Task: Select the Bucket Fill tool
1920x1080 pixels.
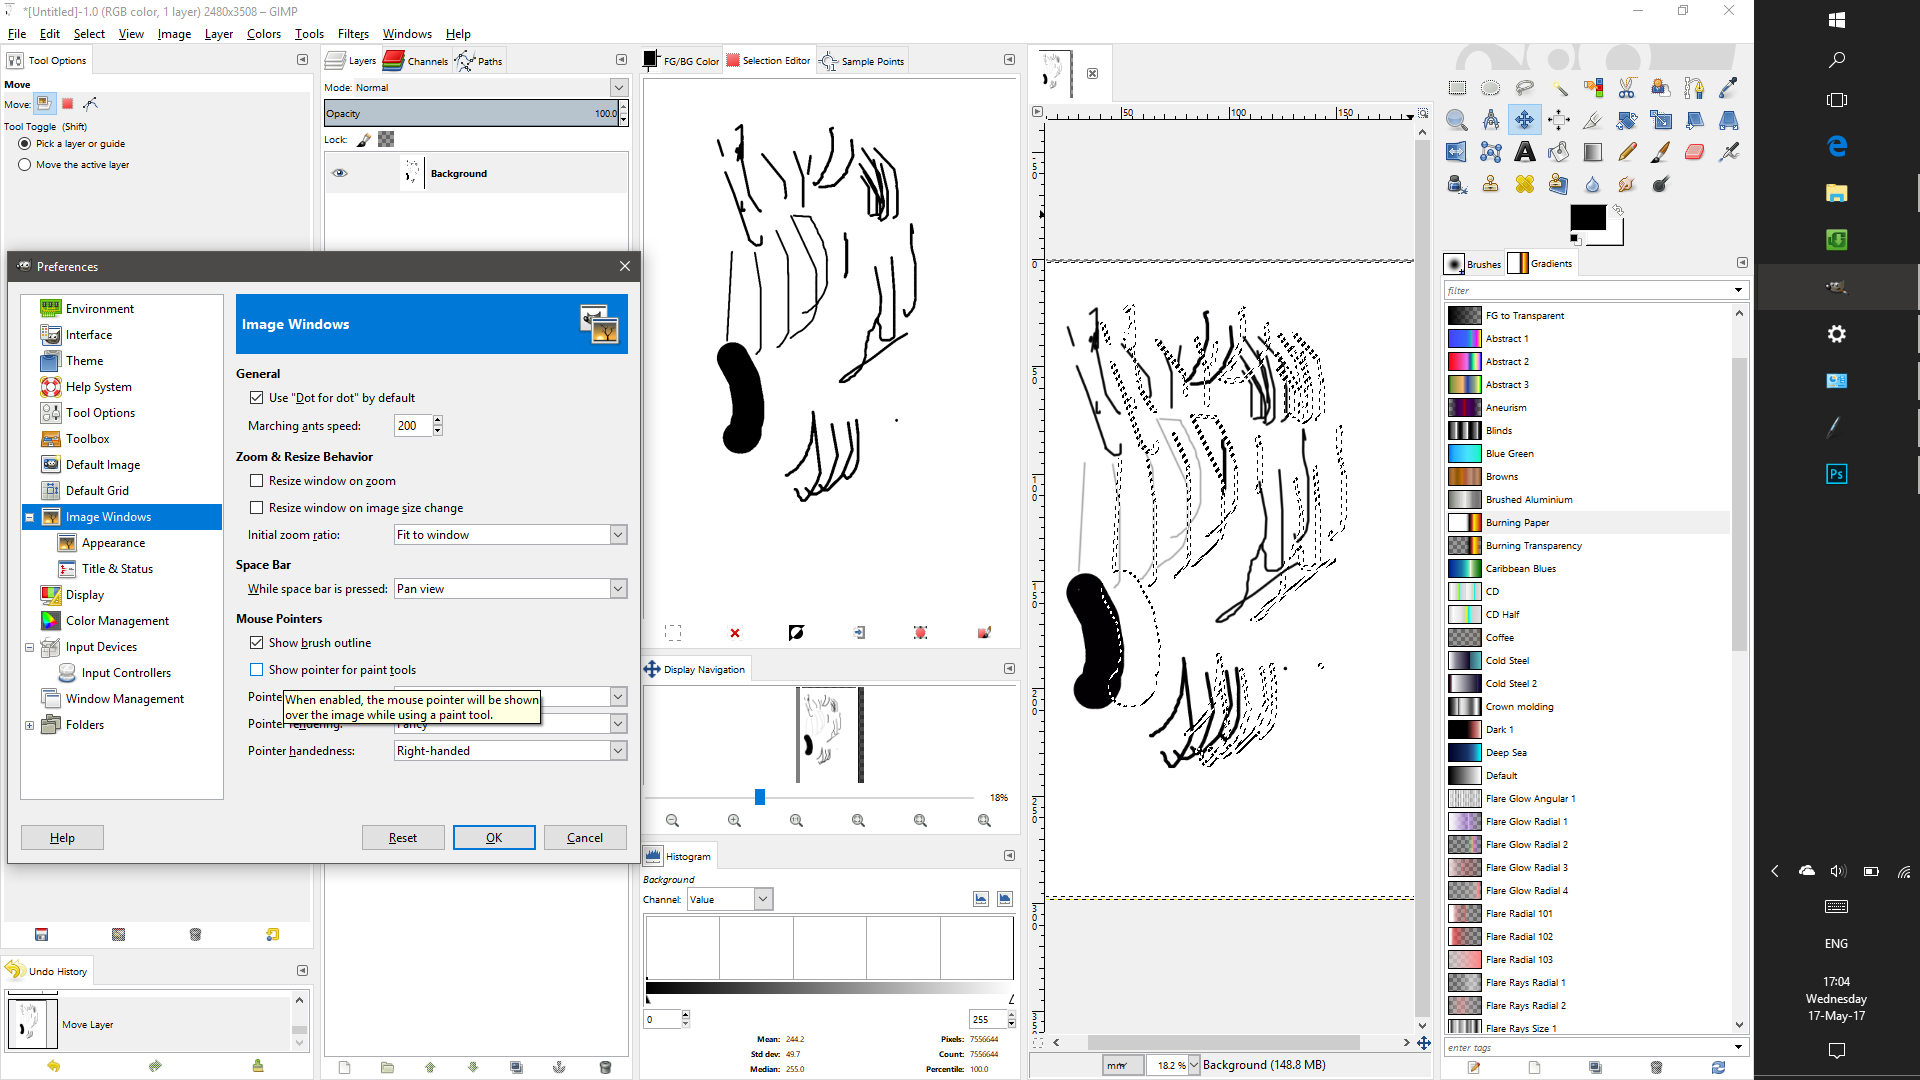Action: tap(1559, 152)
